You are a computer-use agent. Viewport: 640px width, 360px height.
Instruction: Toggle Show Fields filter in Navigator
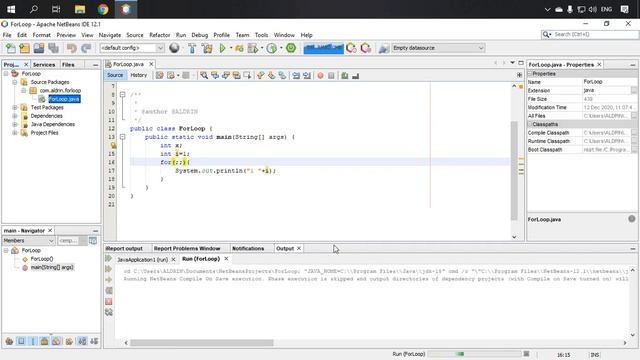click(x=21, y=341)
